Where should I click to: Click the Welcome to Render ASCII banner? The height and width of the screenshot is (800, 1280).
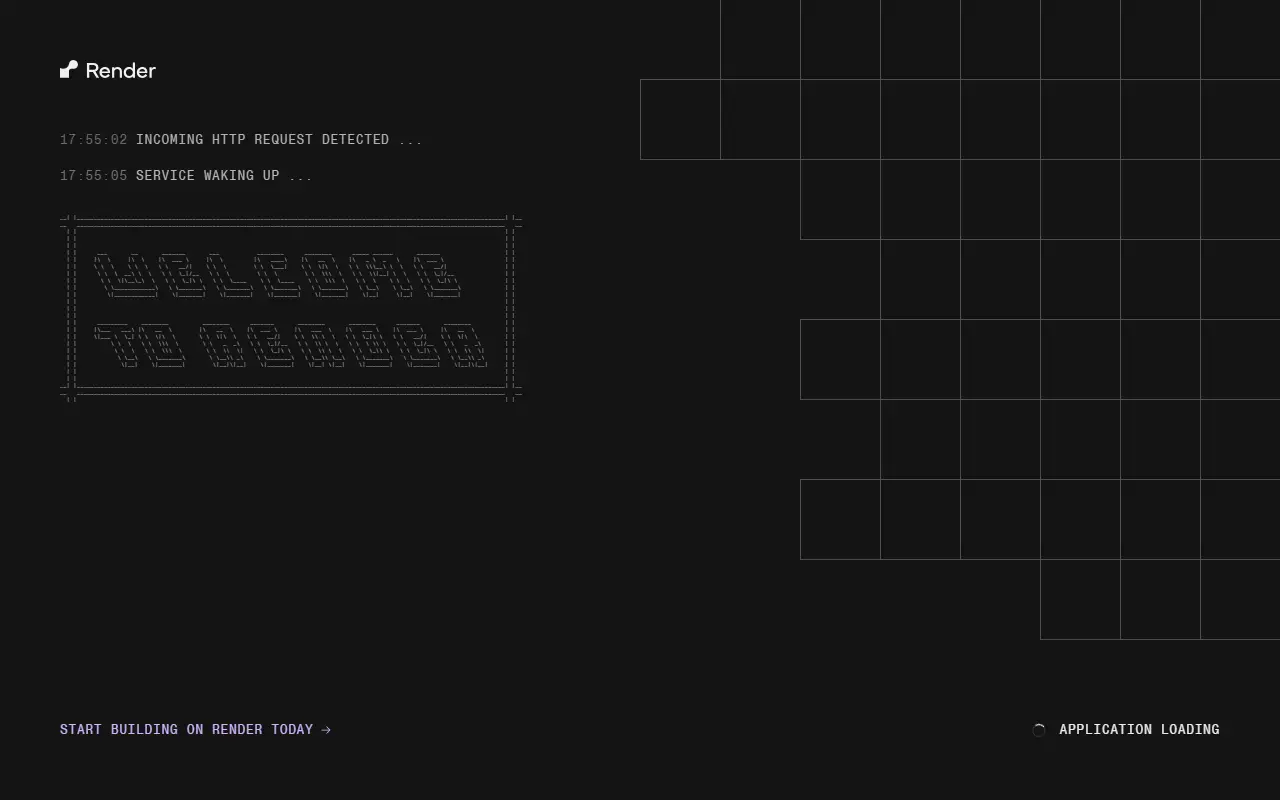(291, 308)
